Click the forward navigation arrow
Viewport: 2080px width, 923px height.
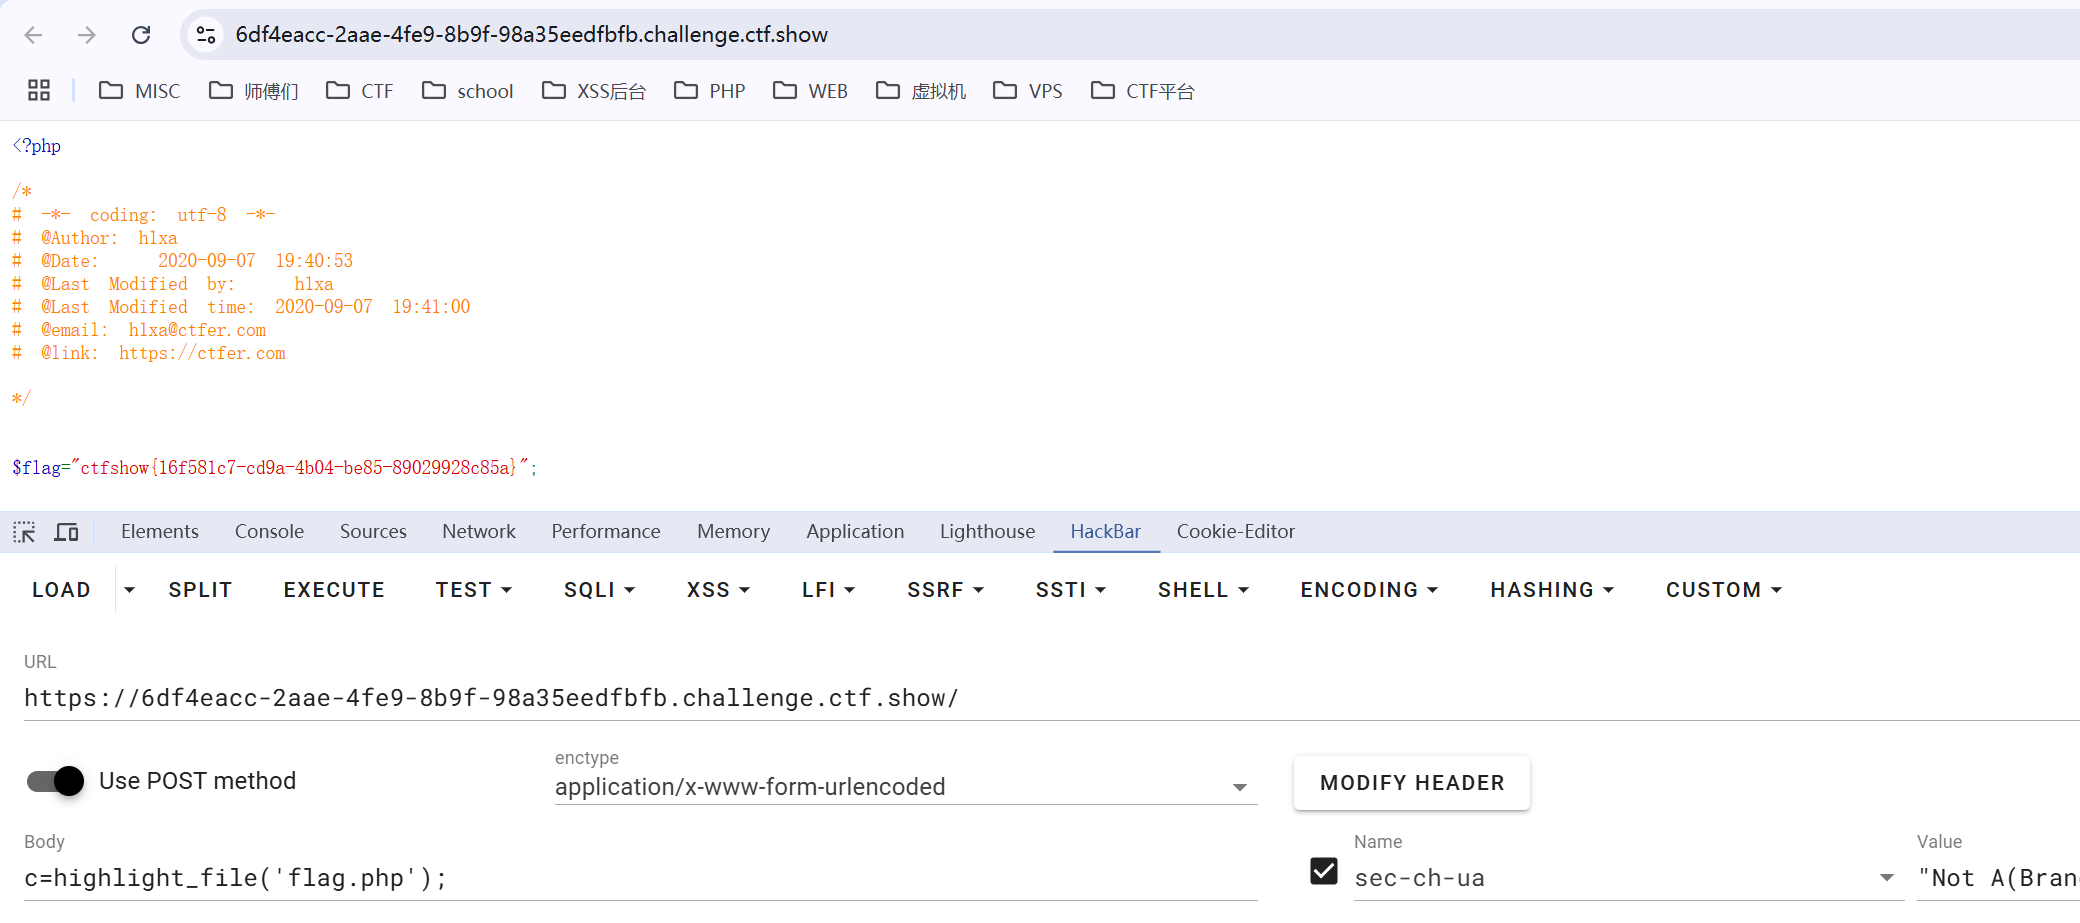pos(87,35)
